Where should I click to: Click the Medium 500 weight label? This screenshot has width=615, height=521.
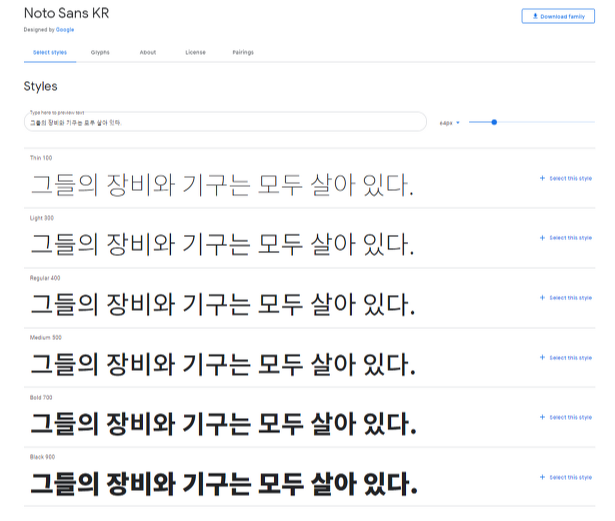[45, 337]
